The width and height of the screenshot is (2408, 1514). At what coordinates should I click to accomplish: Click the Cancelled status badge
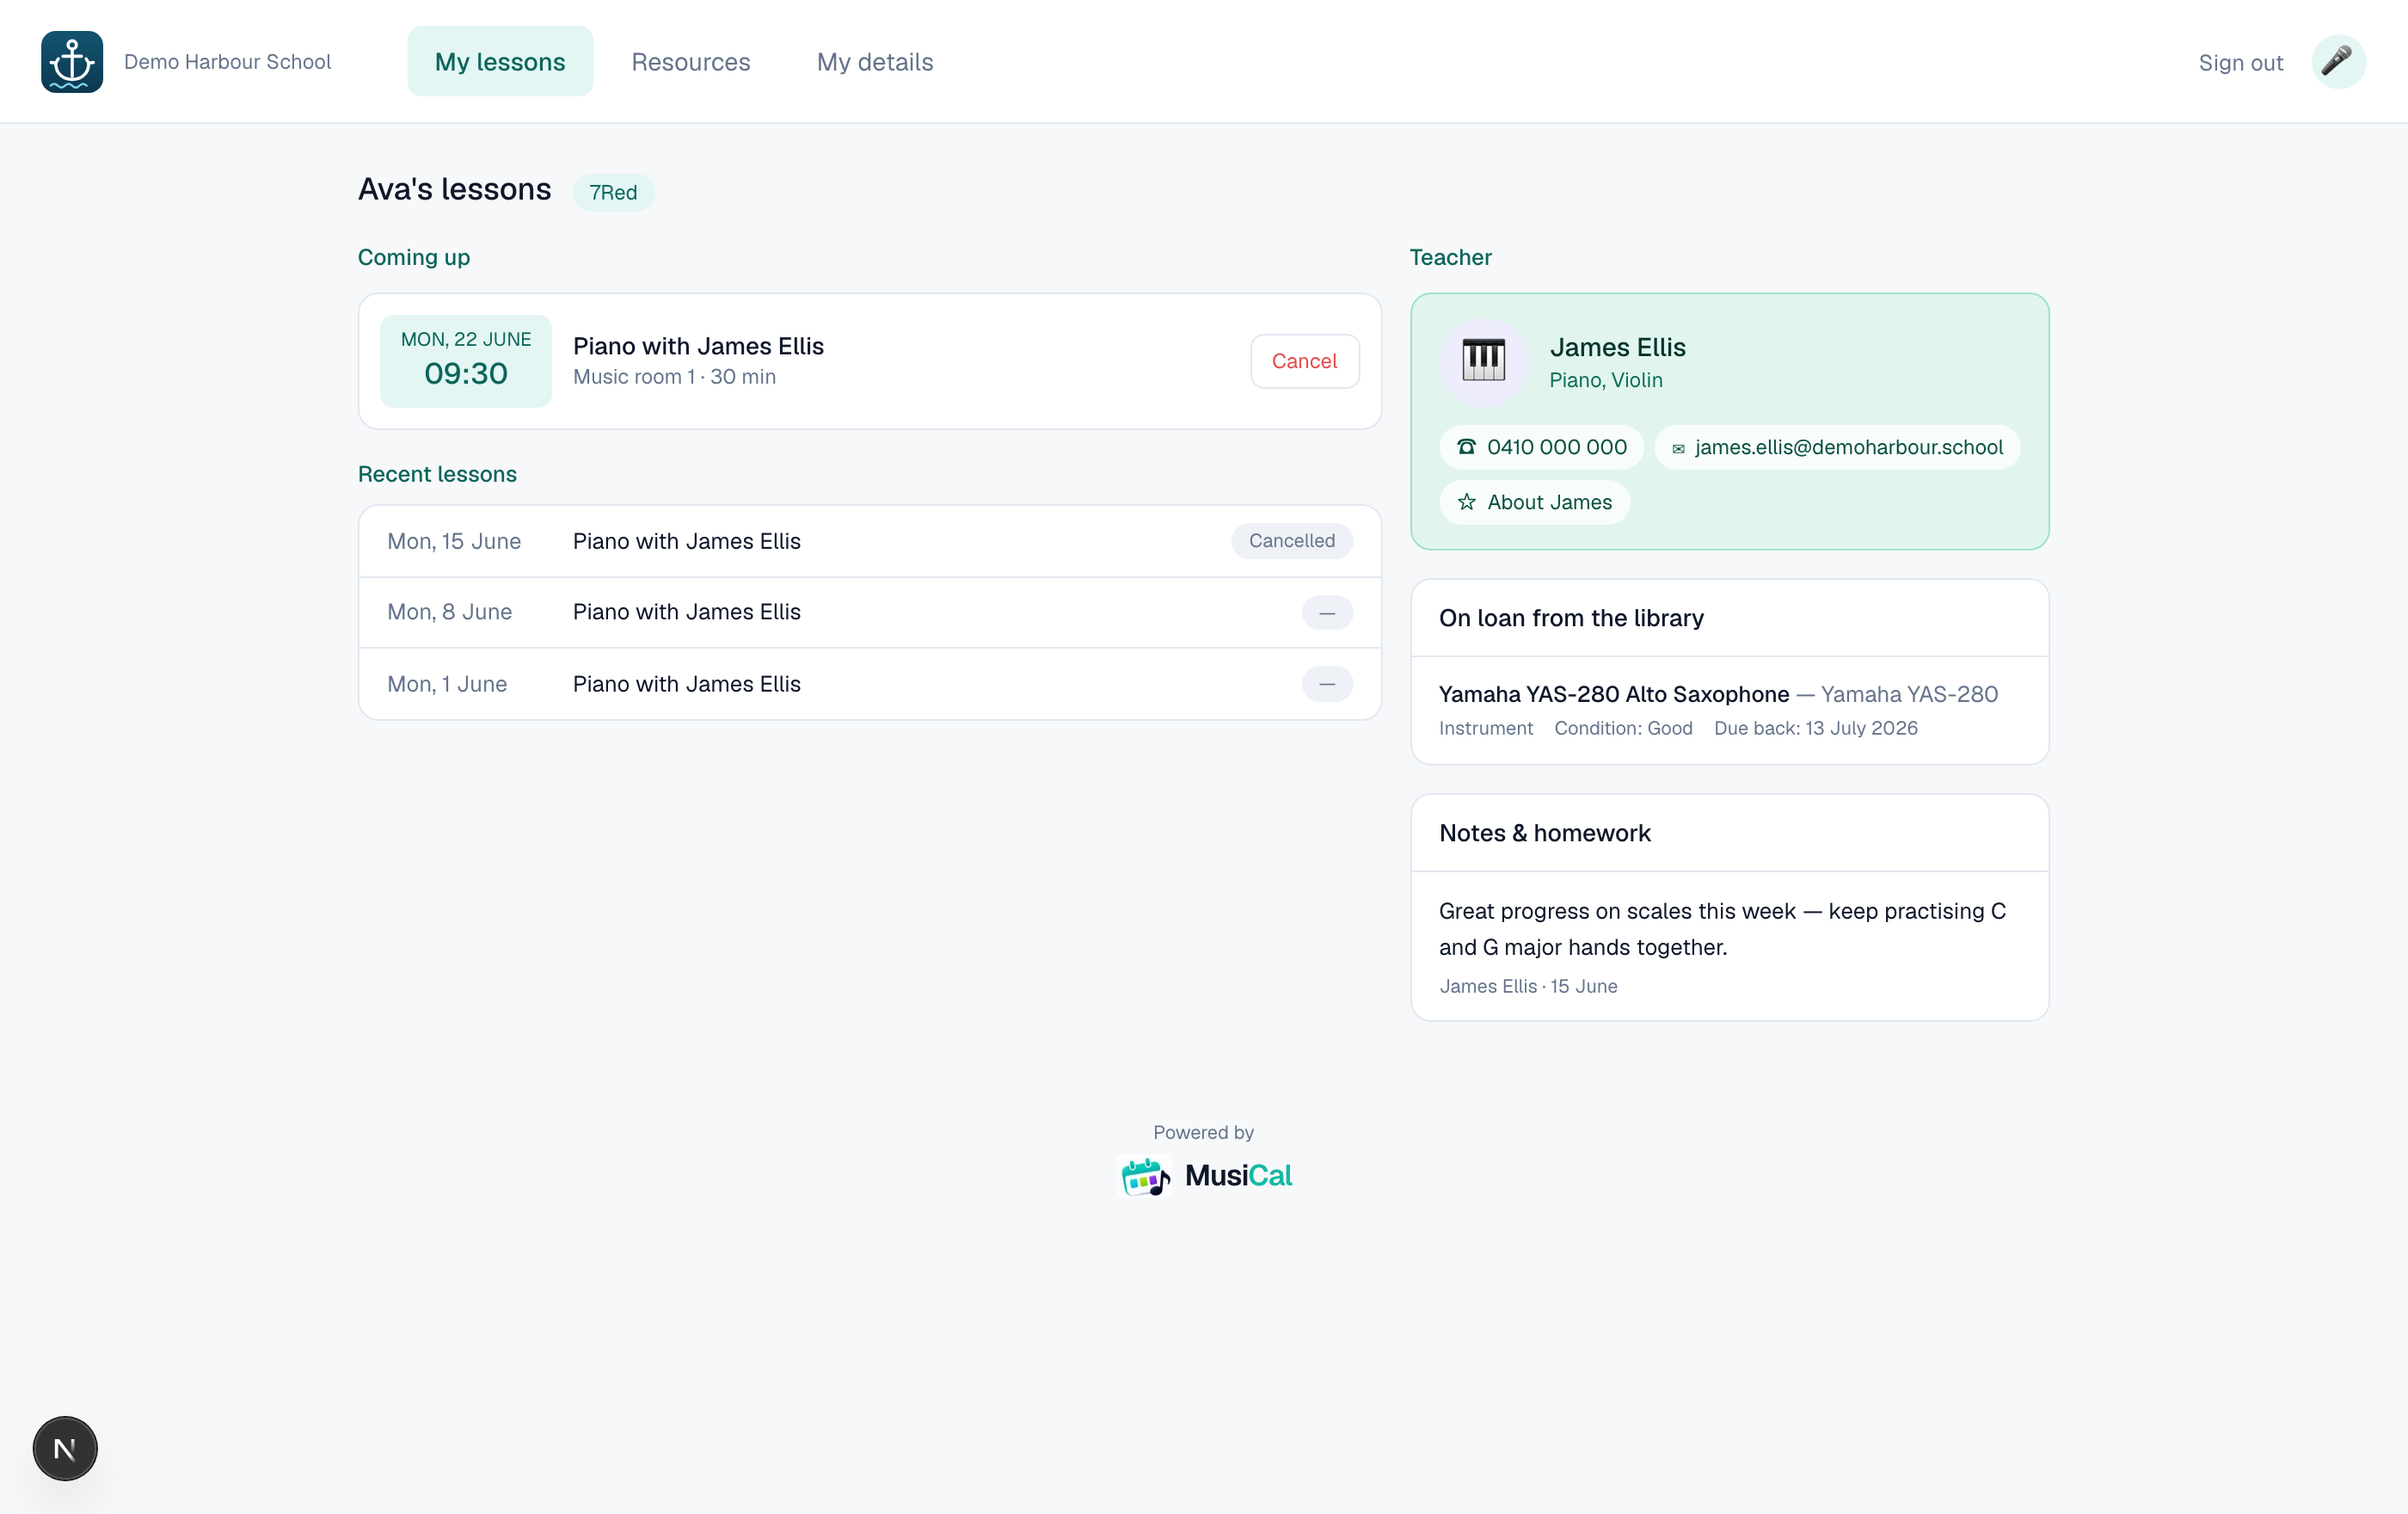pos(1292,541)
